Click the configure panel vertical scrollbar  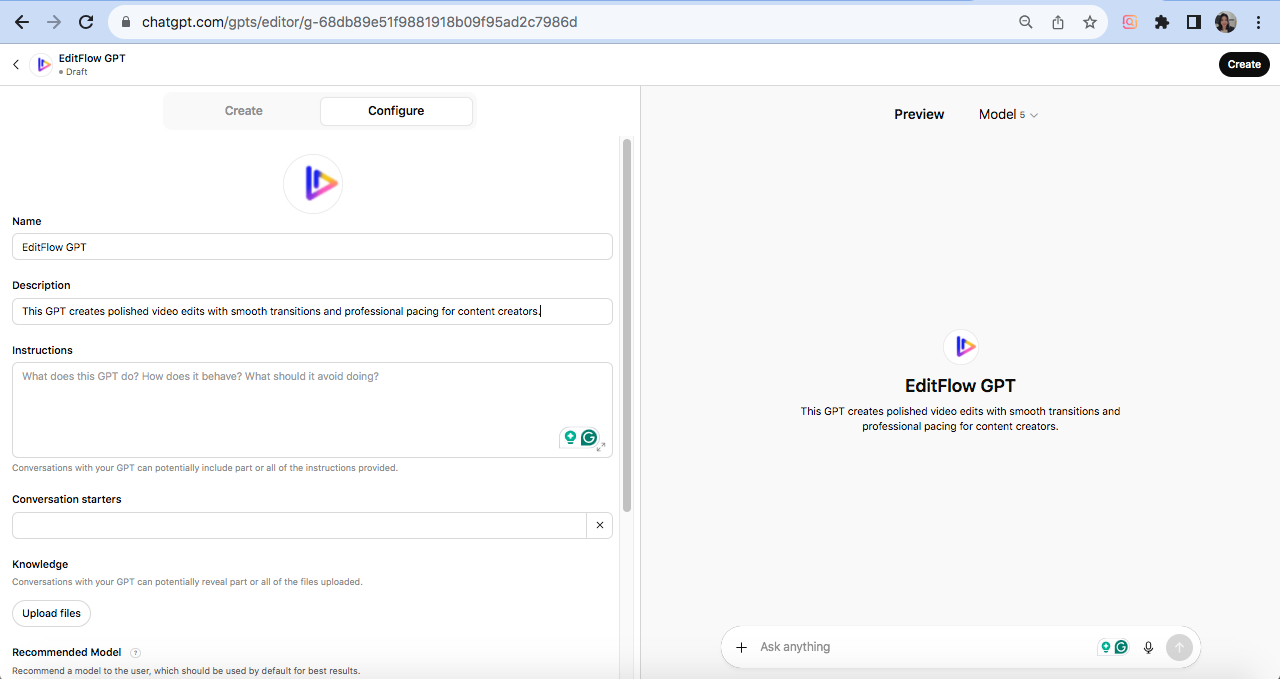(627, 320)
